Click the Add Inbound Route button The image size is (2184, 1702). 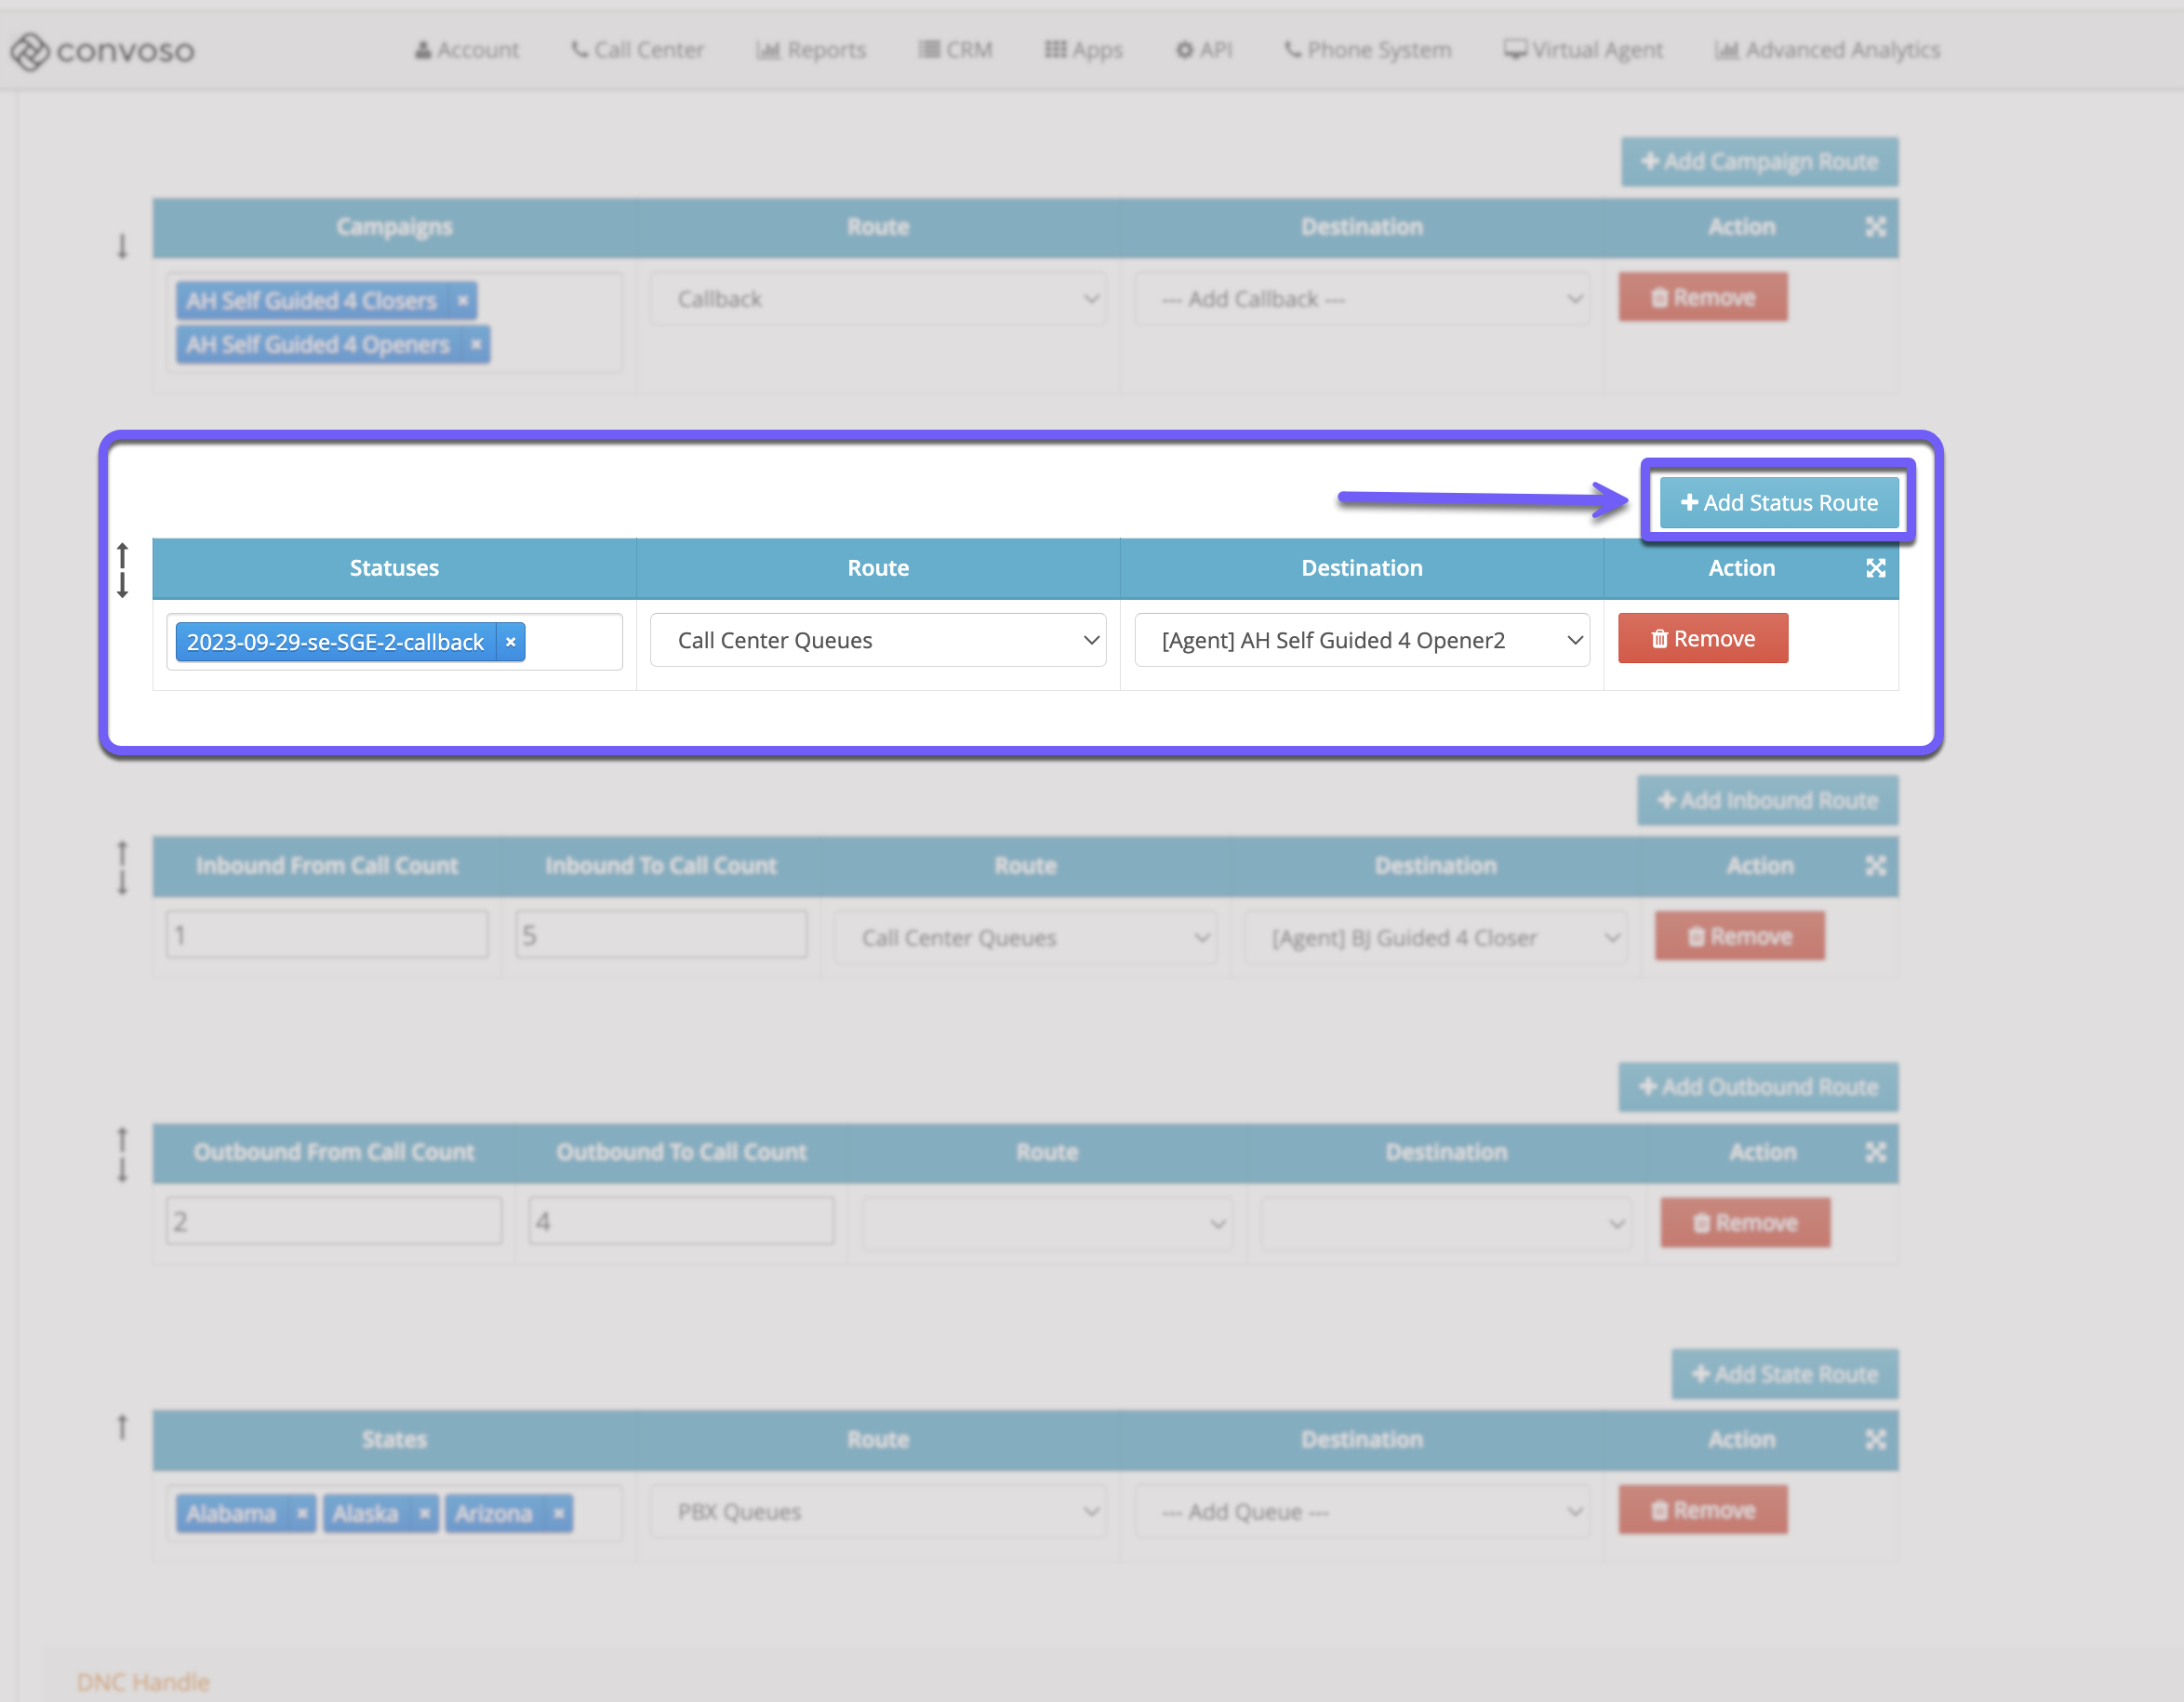(x=1767, y=800)
